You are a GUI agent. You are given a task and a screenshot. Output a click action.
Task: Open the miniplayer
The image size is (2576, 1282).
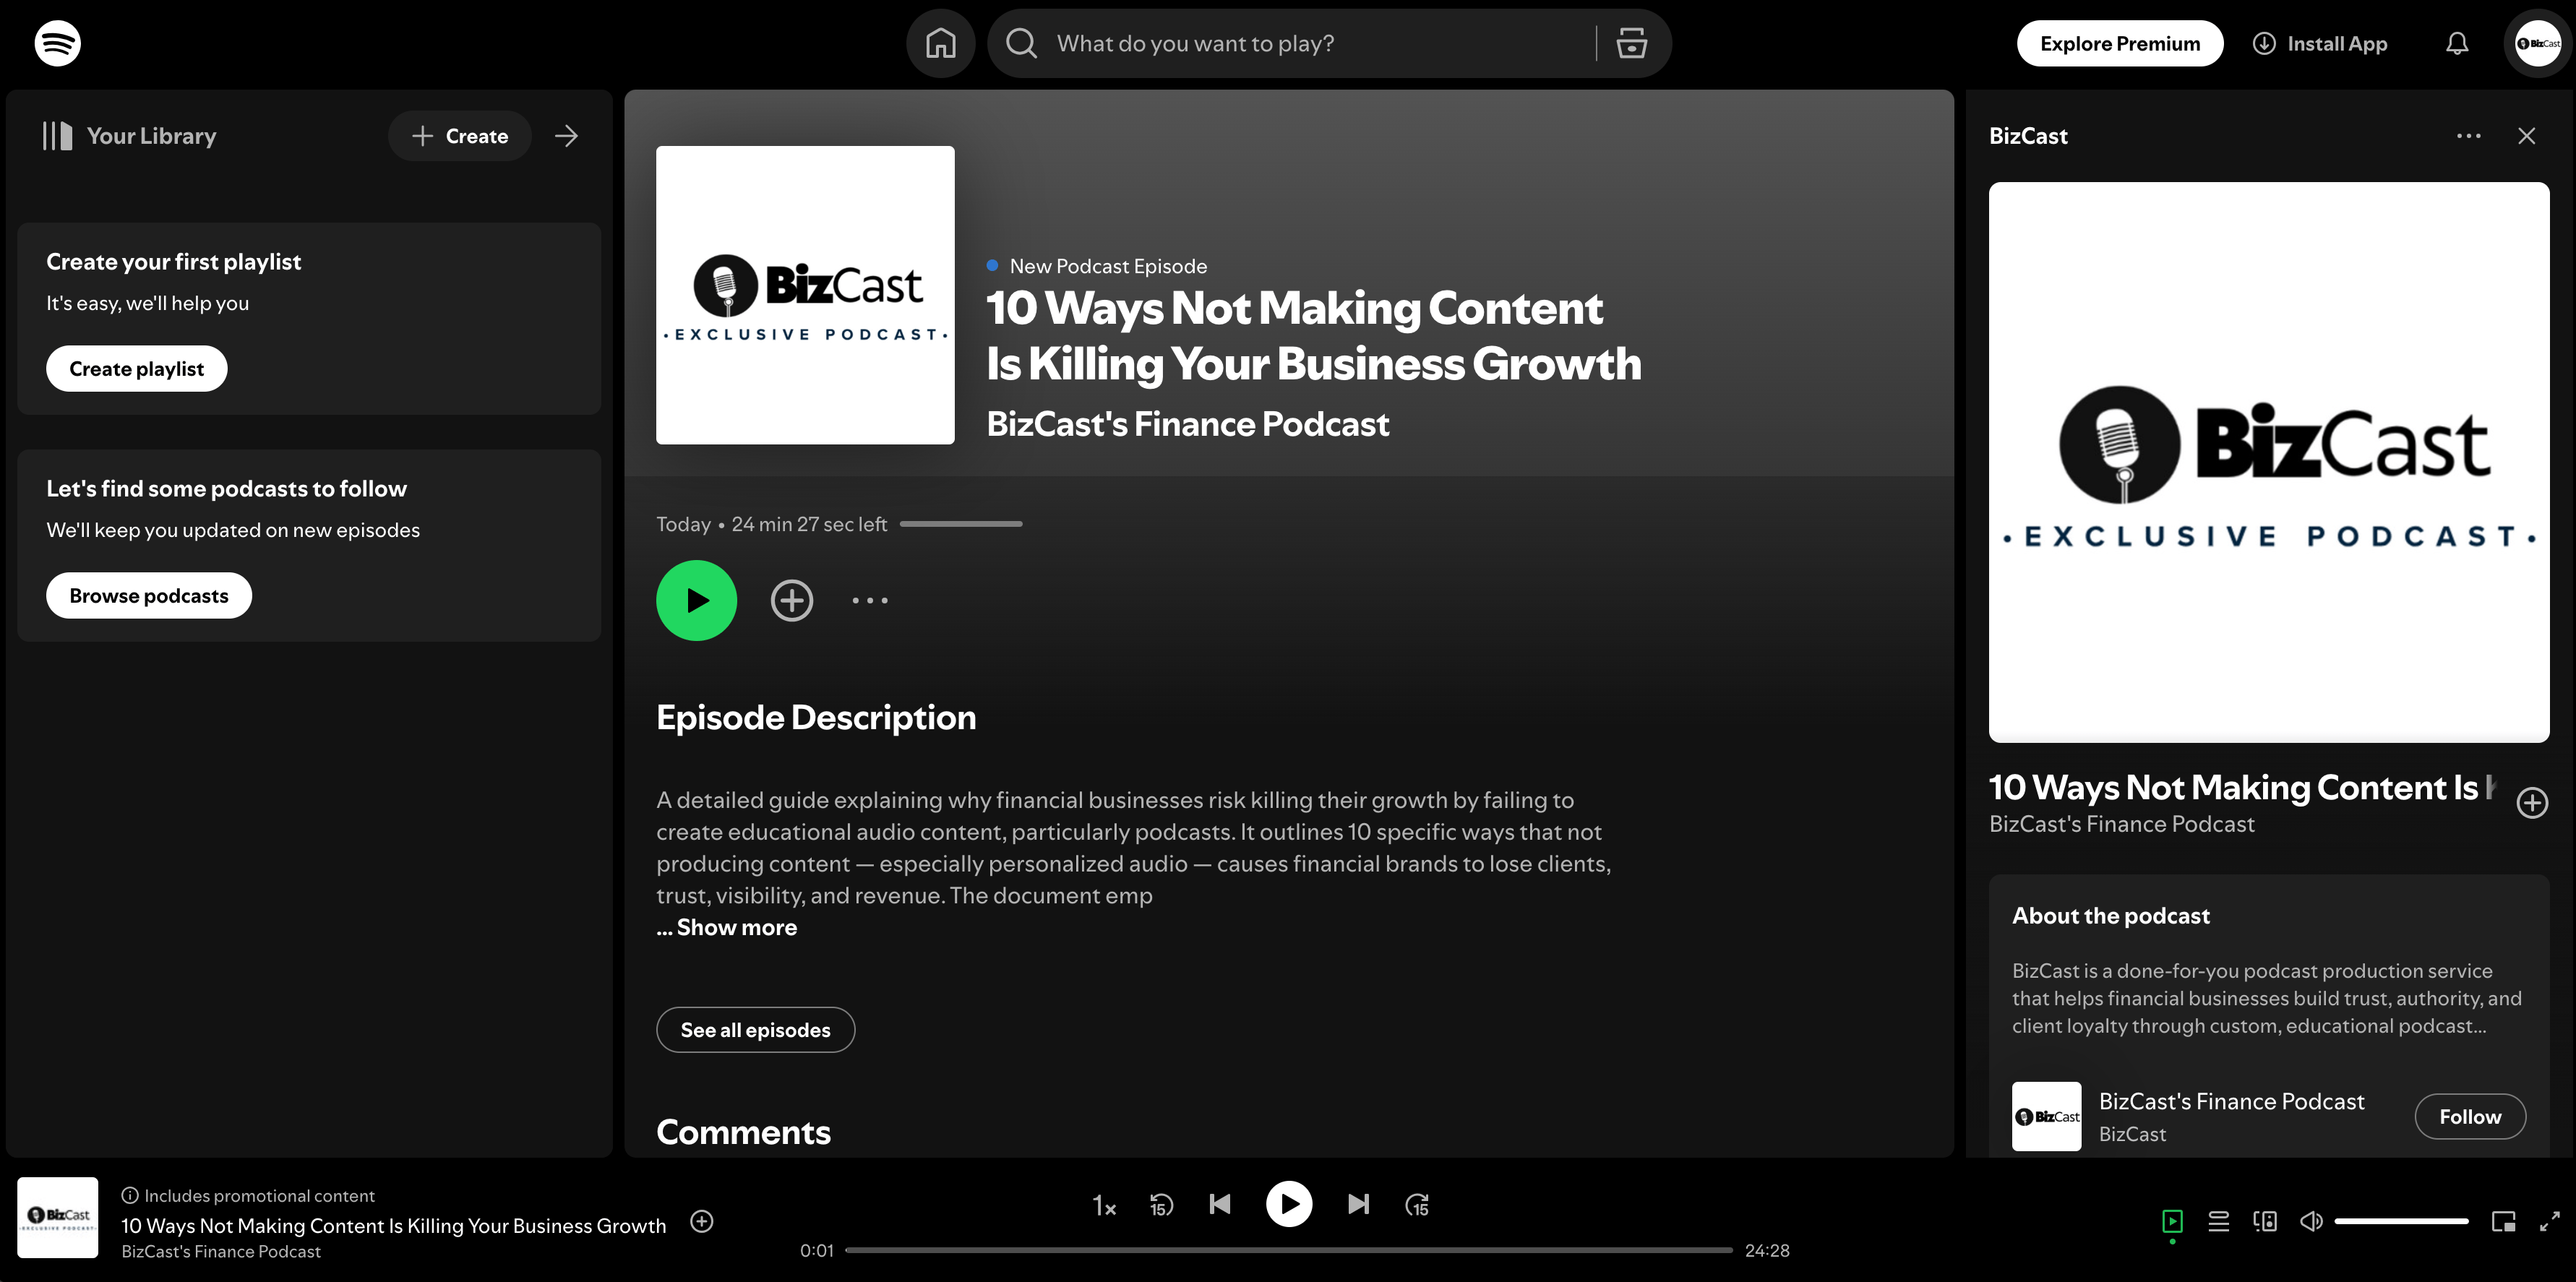coord(2503,1221)
